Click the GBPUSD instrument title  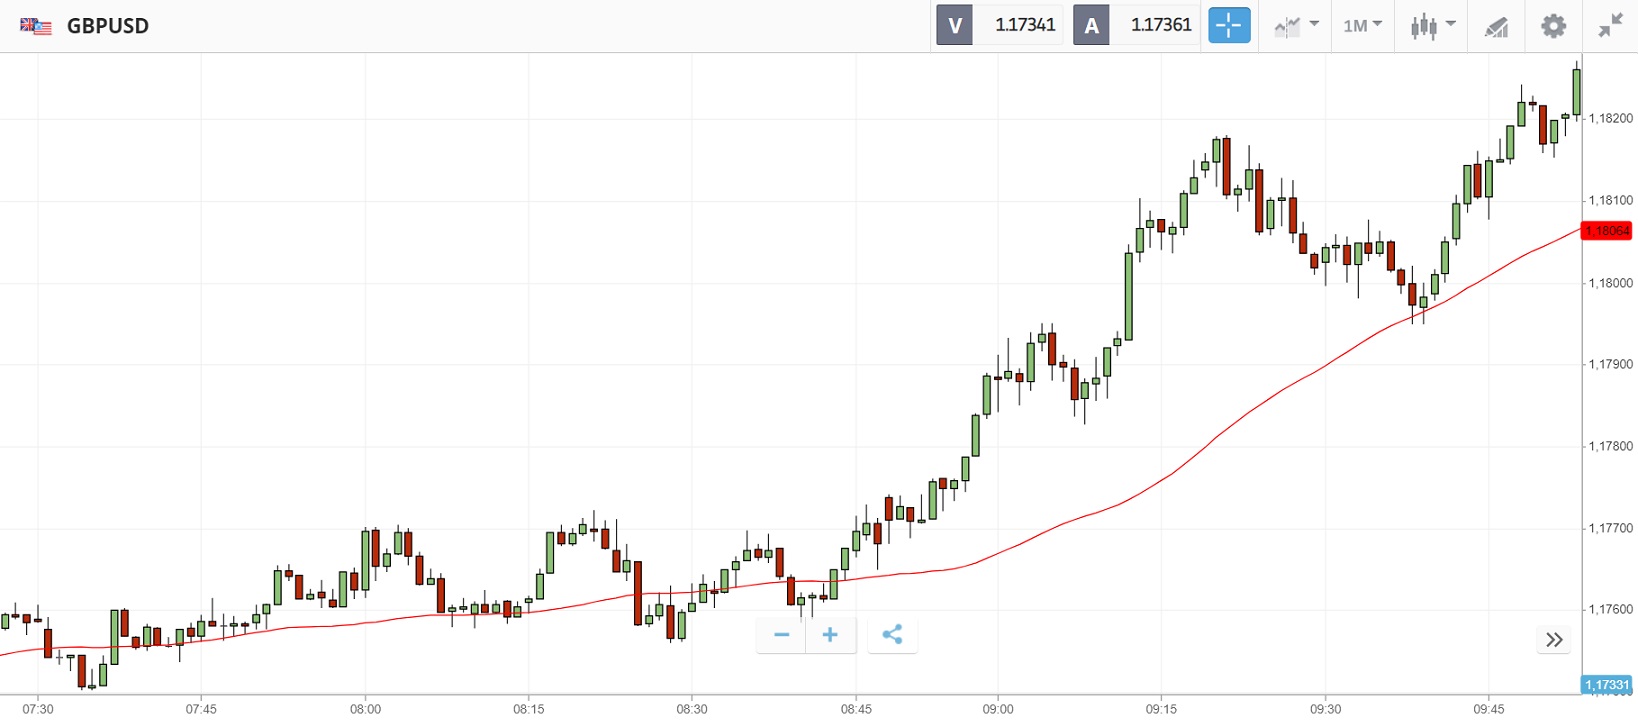point(108,26)
